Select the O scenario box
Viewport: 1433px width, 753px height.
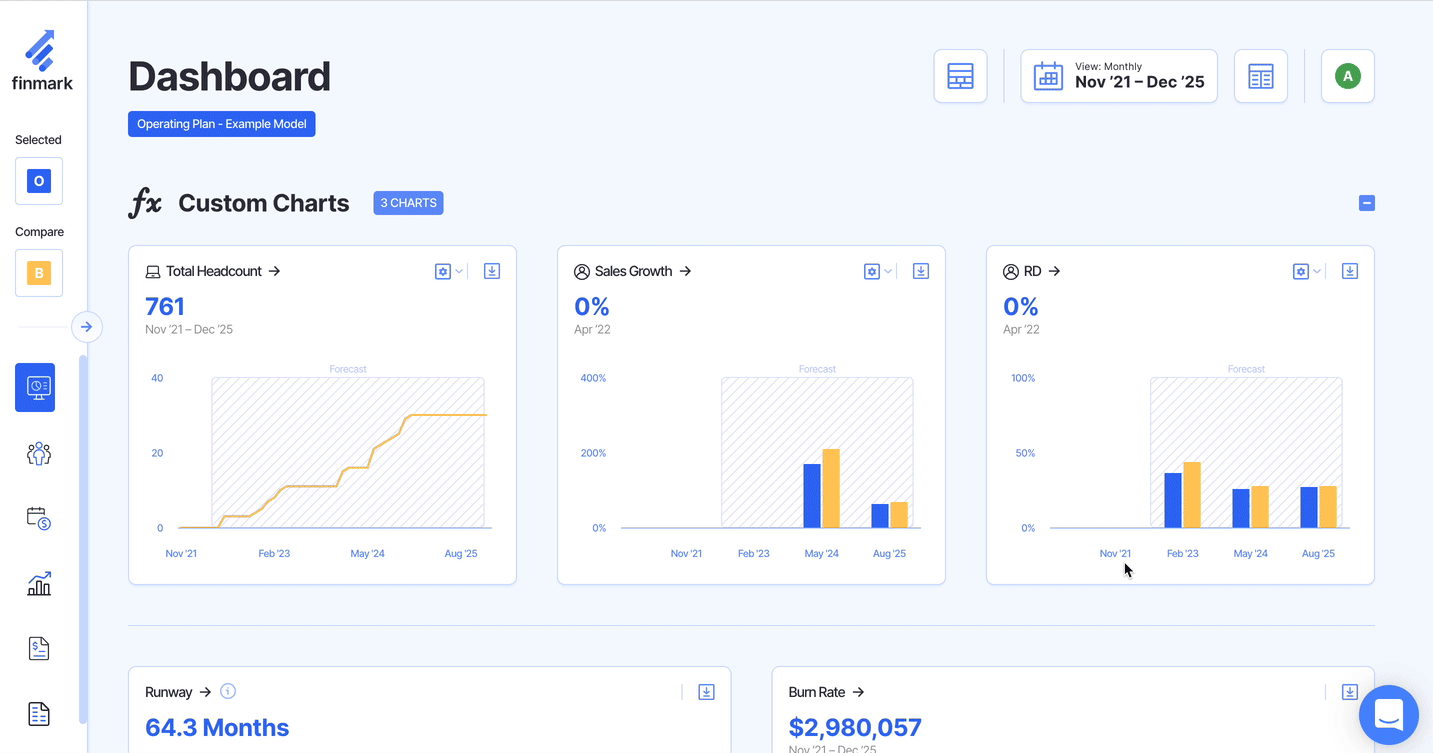click(39, 181)
